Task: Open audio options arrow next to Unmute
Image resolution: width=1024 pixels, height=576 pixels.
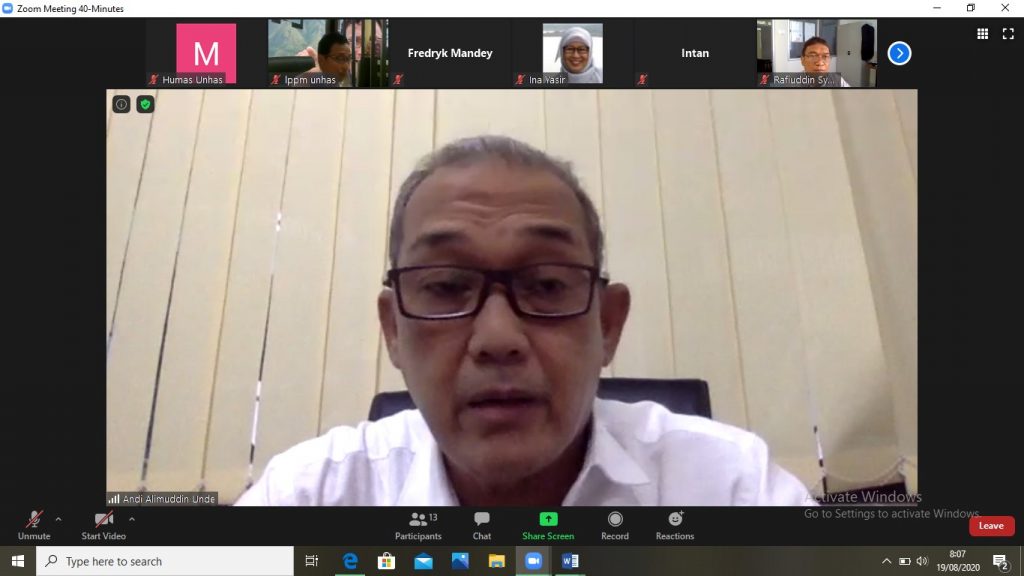Action: (x=56, y=520)
